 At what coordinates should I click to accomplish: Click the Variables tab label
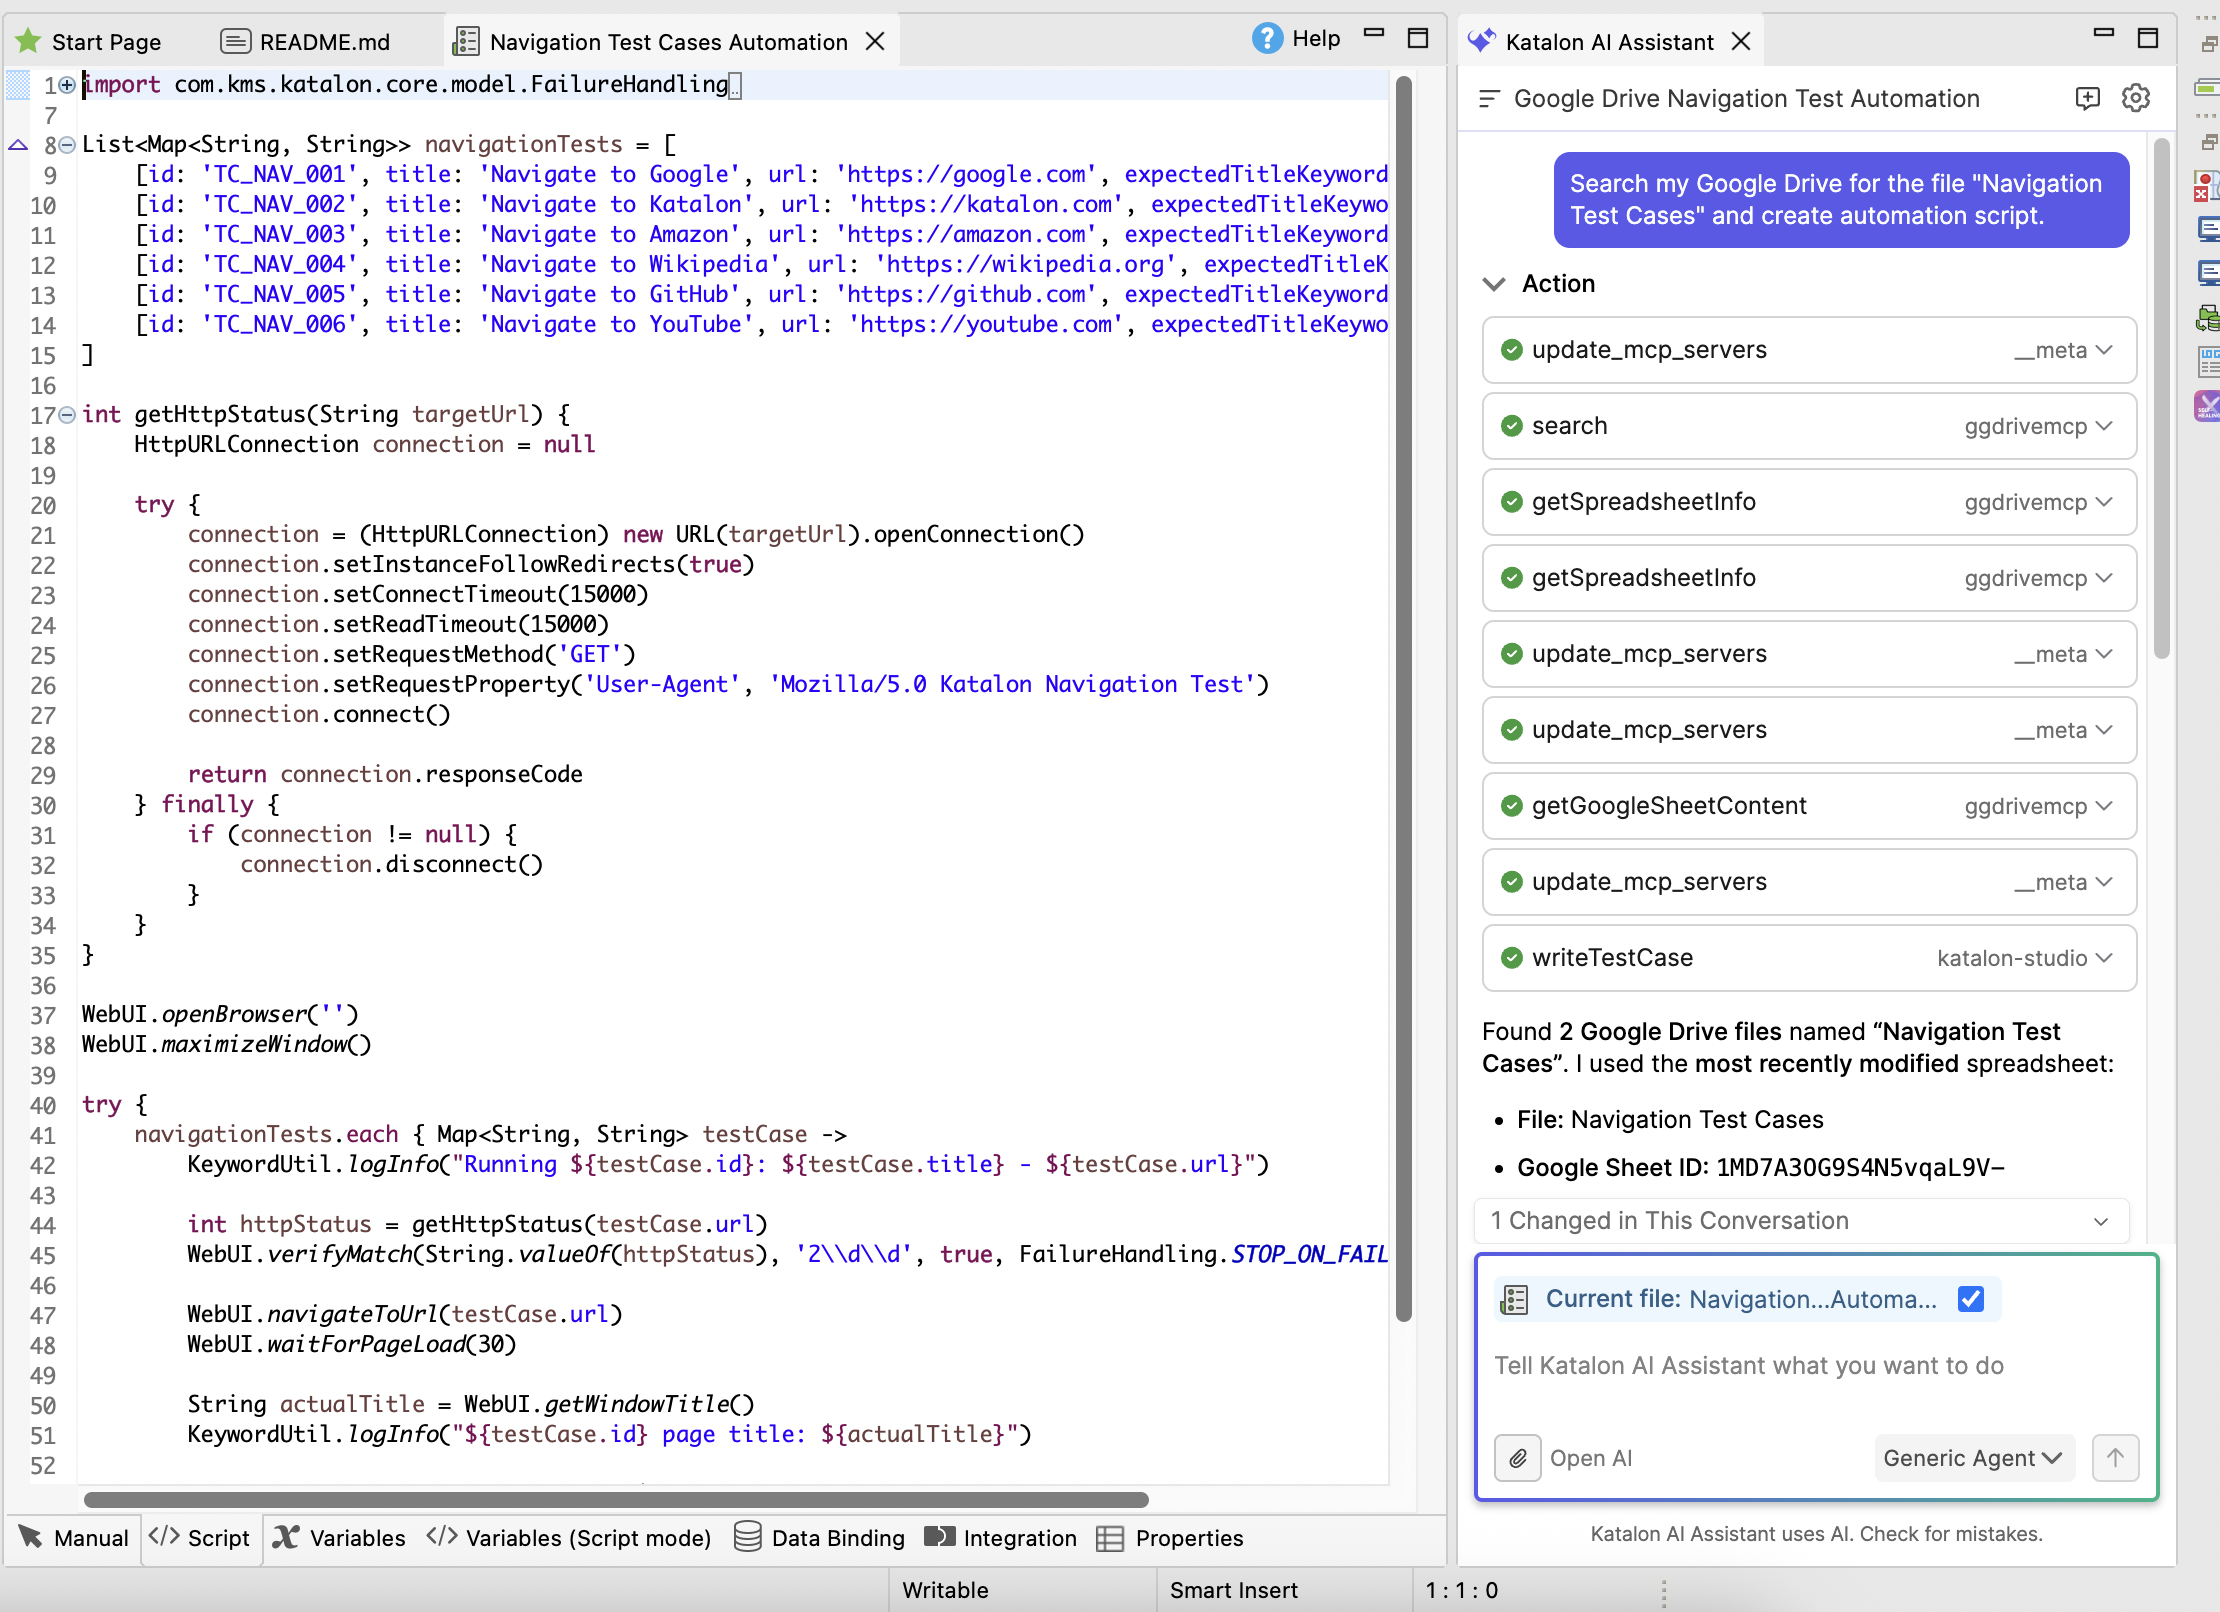pyautogui.click(x=358, y=1538)
